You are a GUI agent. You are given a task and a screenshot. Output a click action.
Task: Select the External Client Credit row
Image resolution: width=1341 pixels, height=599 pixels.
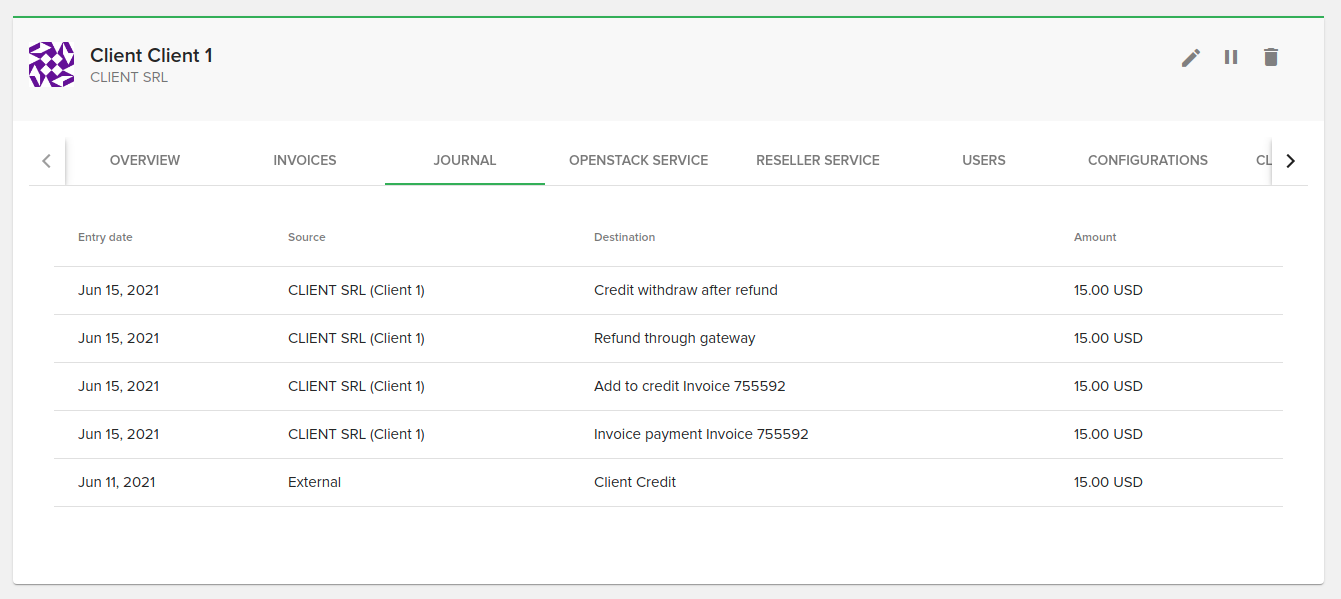click(634, 483)
